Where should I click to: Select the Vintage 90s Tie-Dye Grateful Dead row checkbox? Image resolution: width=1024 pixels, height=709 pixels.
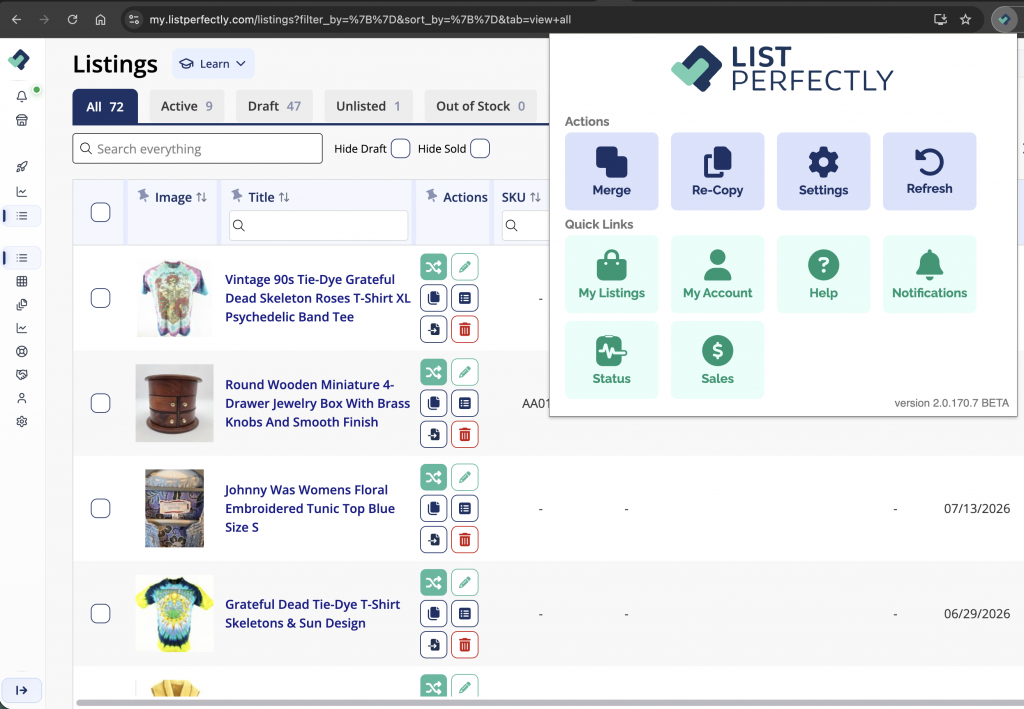(x=101, y=298)
